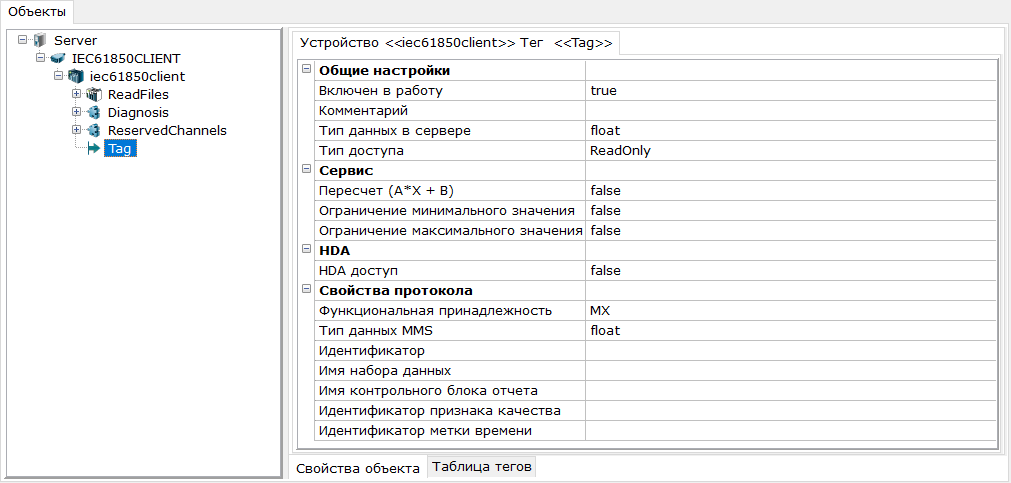The width and height of the screenshot is (1011, 483).
Task: Click the Общие настройки header text
Action: tap(384, 71)
